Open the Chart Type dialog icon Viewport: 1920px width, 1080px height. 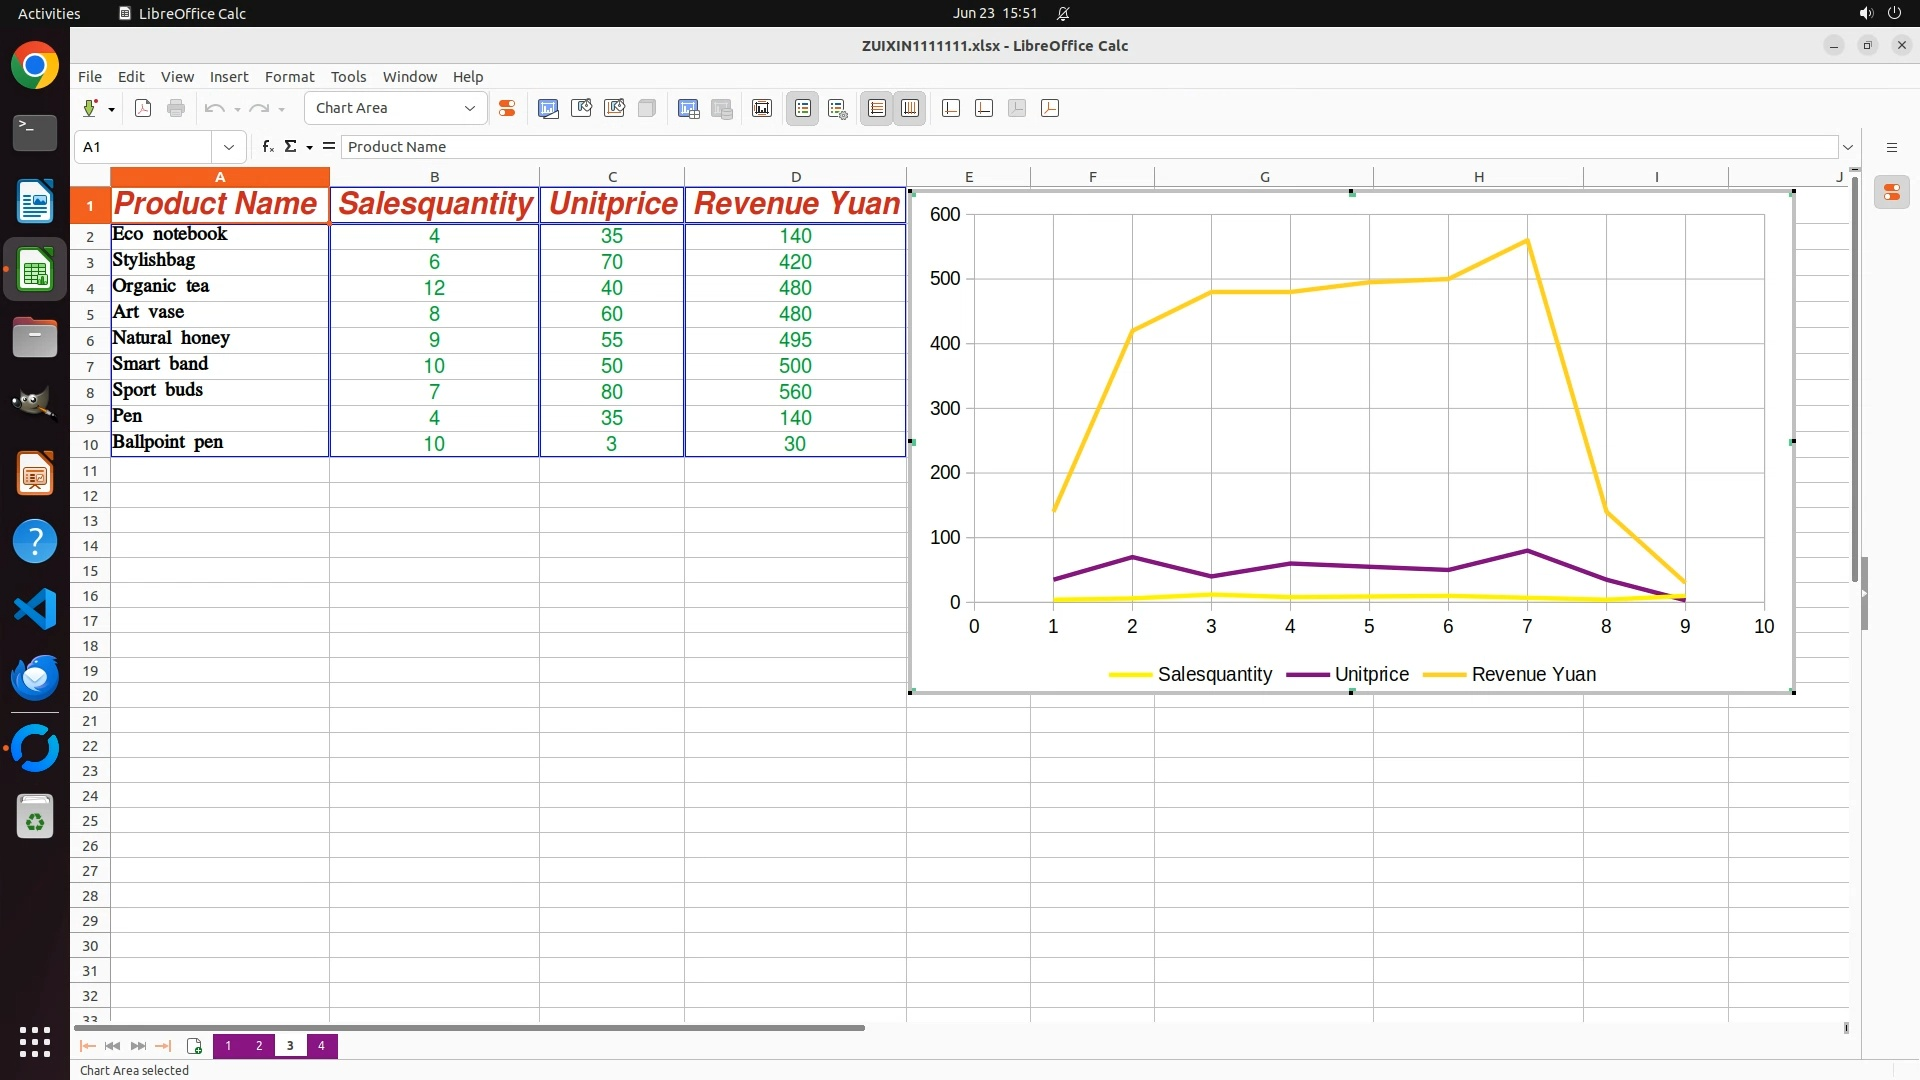(x=548, y=108)
